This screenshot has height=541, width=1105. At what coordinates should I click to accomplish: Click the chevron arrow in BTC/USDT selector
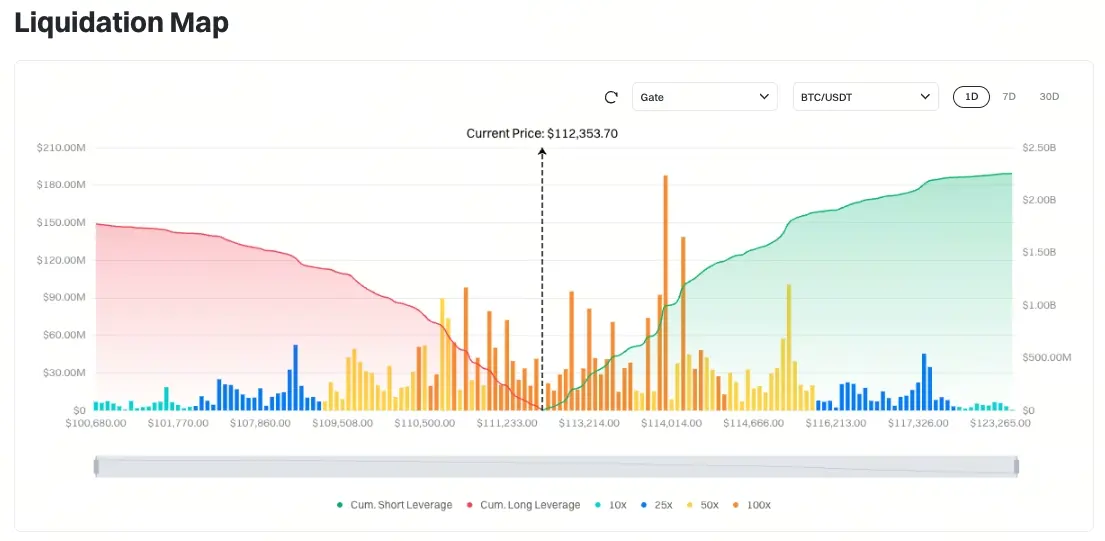coord(925,97)
